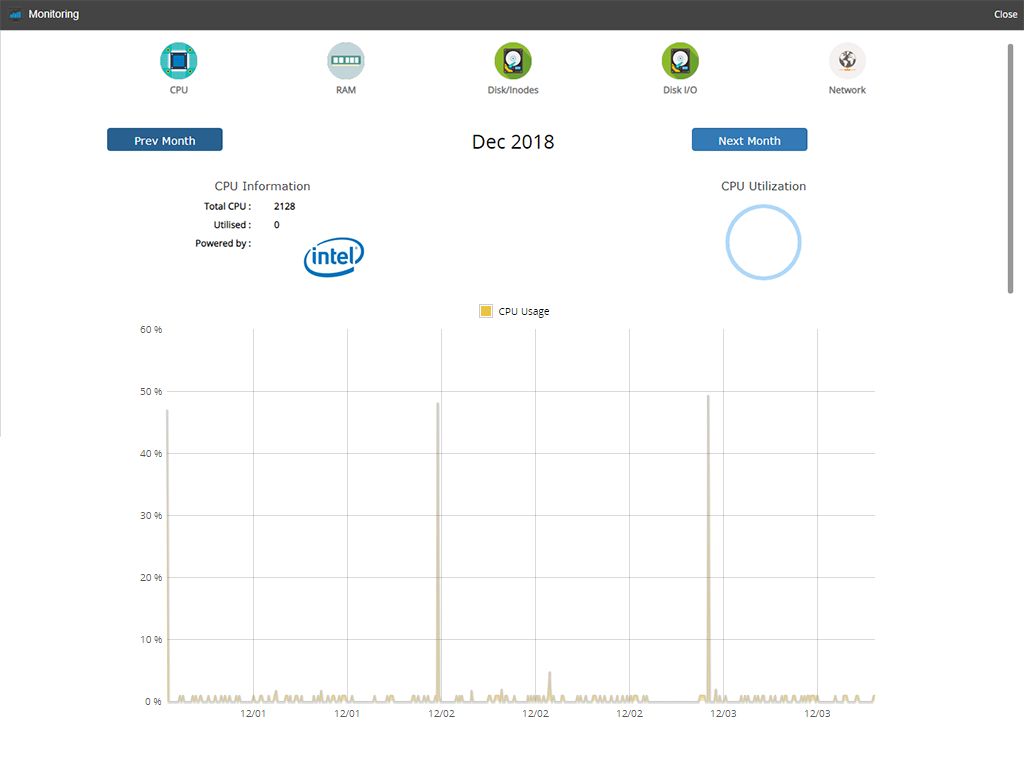Toggle the CPU Usage legend label
The height and width of the screenshot is (768, 1024).
[x=524, y=311]
